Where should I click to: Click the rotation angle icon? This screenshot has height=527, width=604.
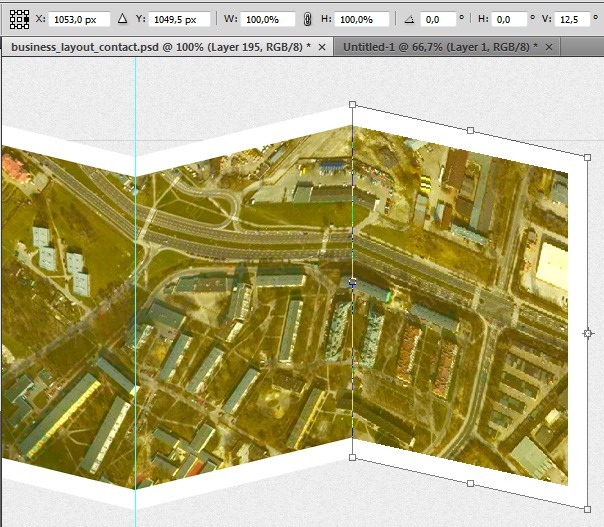409,19
